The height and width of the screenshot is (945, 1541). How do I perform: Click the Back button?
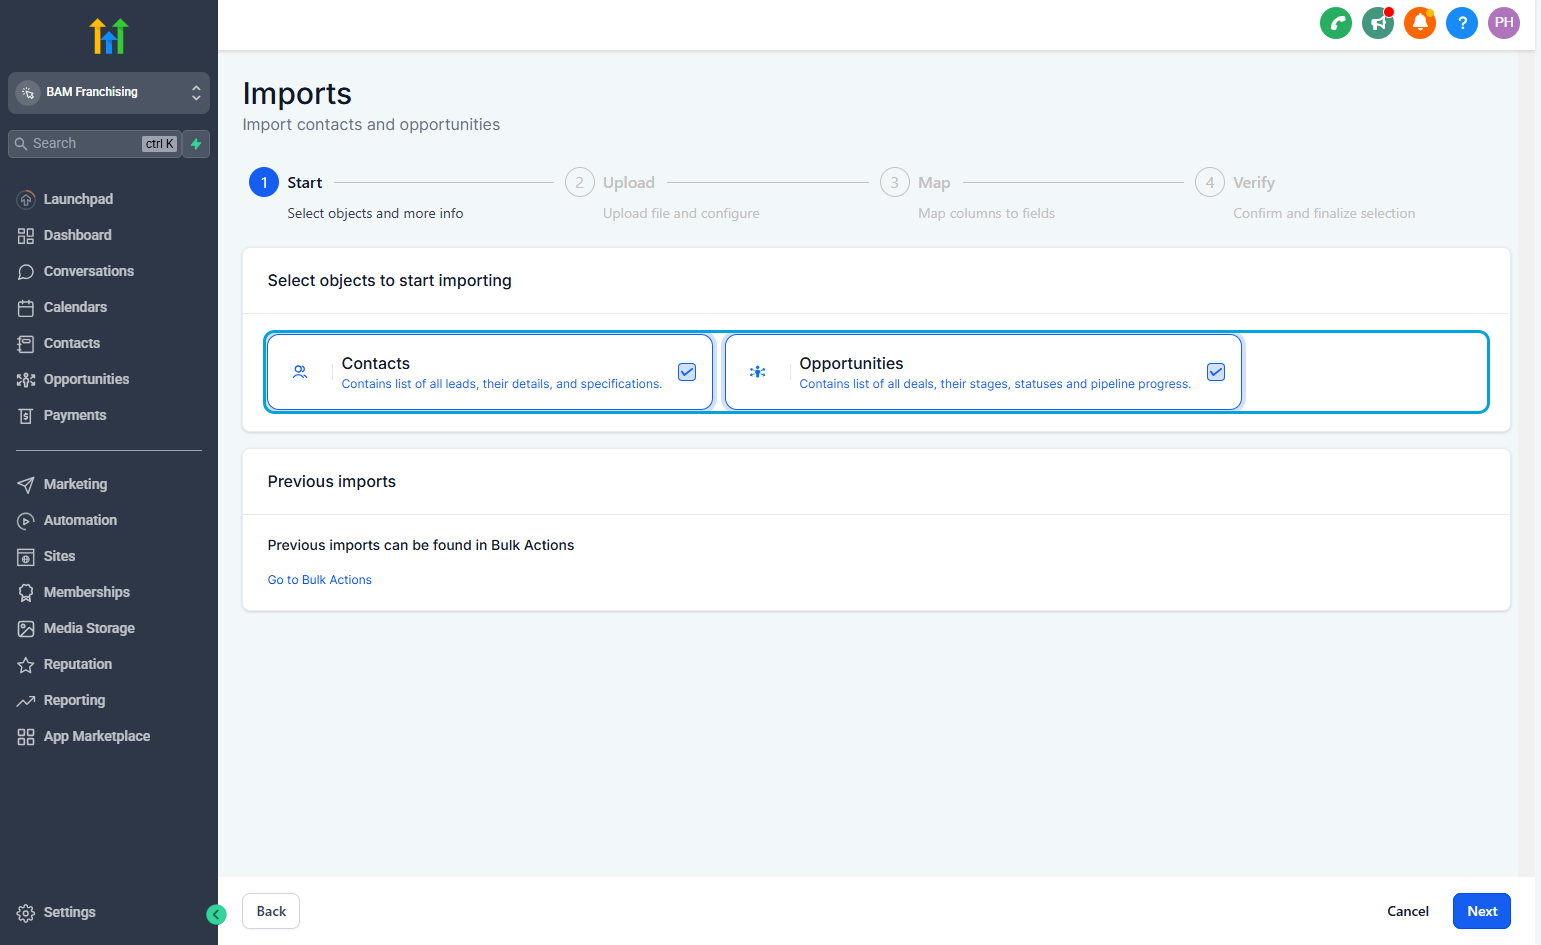[x=271, y=911]
